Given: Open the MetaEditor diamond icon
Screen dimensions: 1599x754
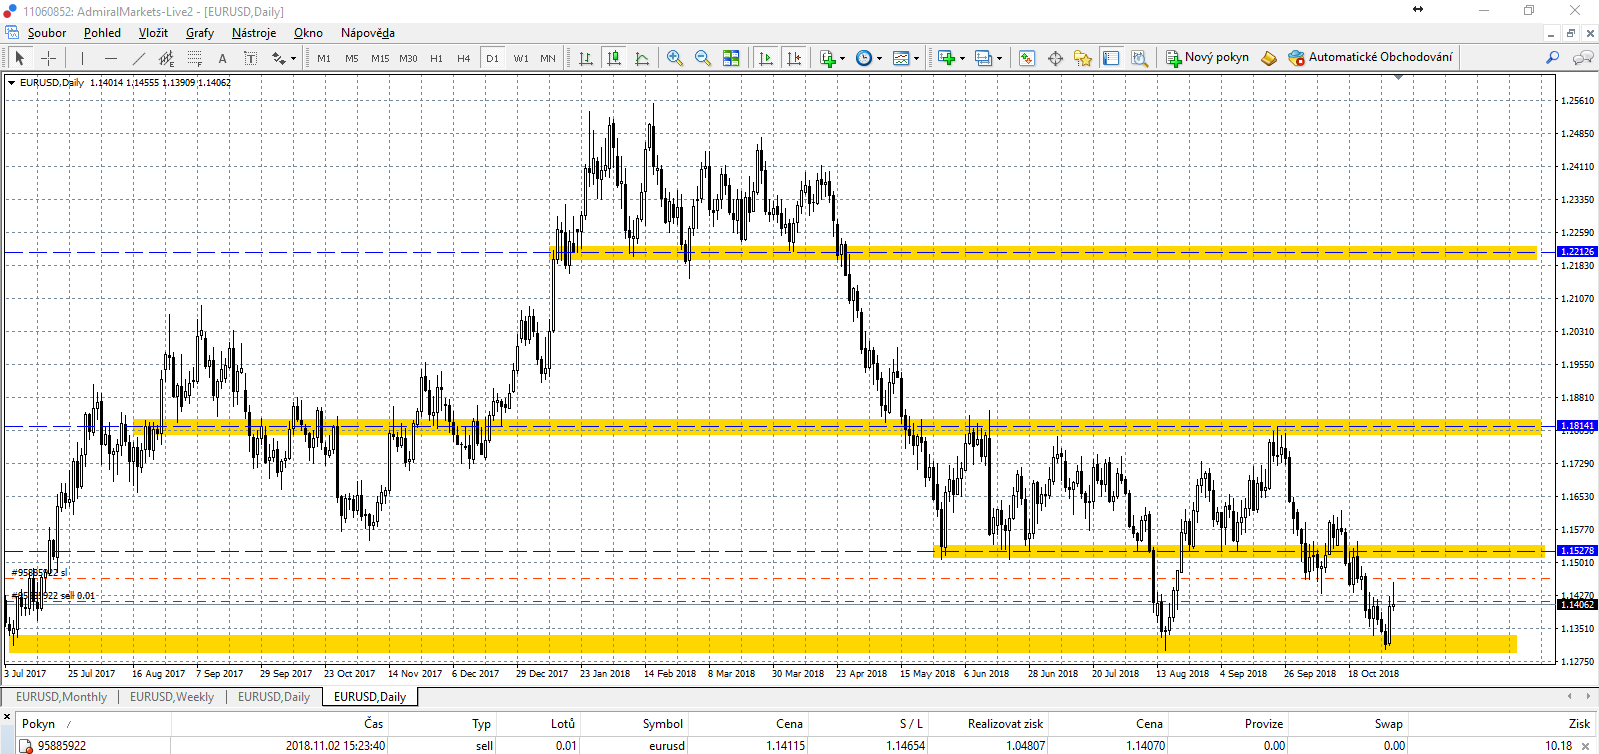Looking at the screenshot, I should (x=1269, y=58).
